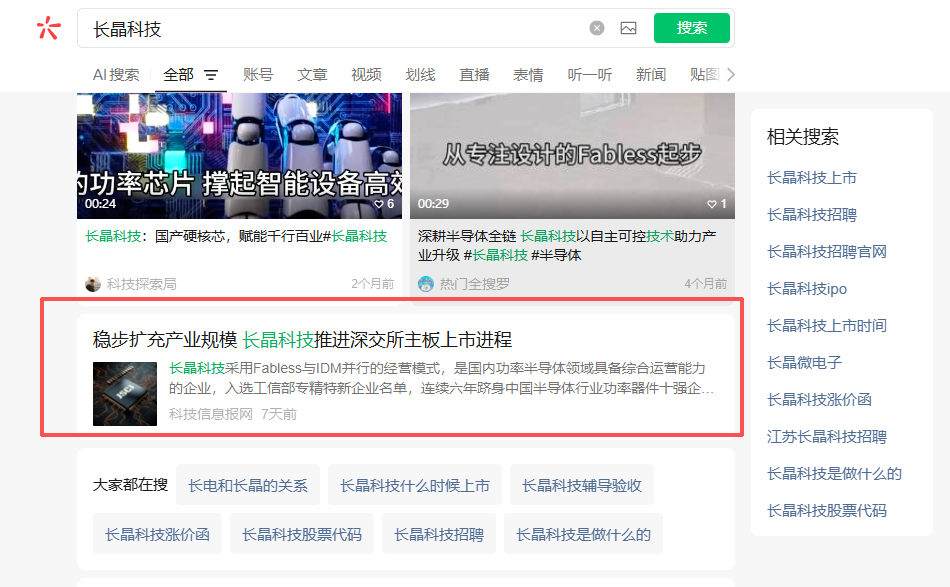Open related search 长晶科技上市
Screen dimensions: 950x587
pos(811,177)
